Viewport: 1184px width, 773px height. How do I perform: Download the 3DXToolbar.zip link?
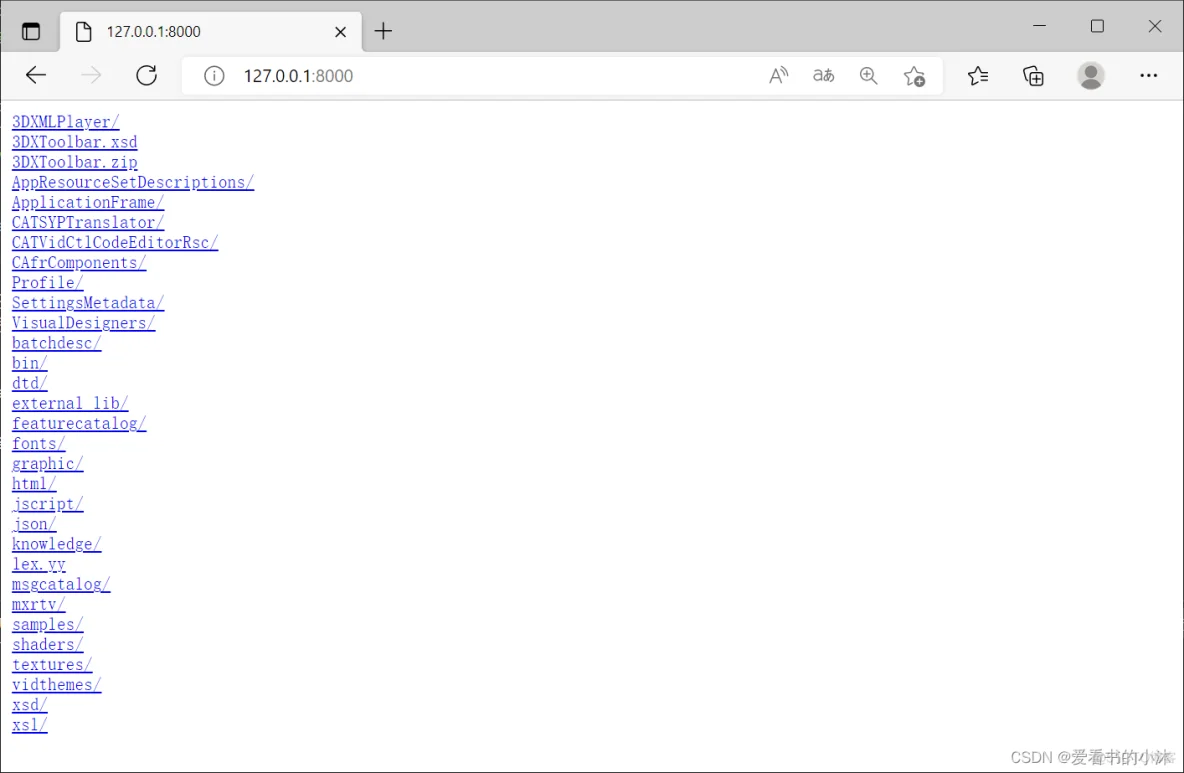[x=75, y=162]
